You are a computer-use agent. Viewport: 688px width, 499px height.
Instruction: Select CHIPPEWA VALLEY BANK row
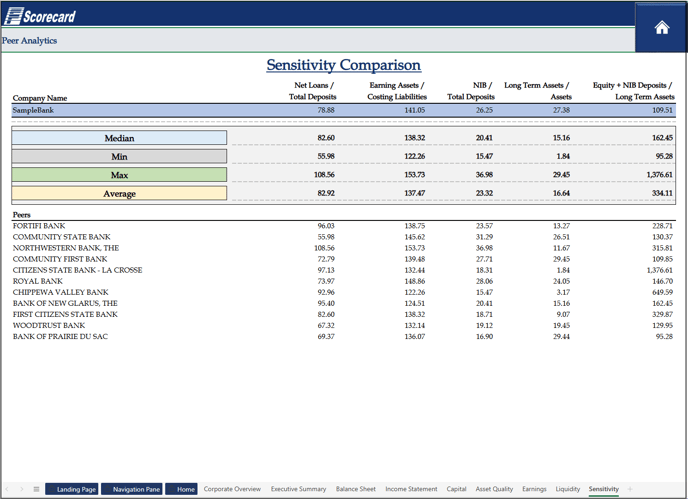coord(344,292)
